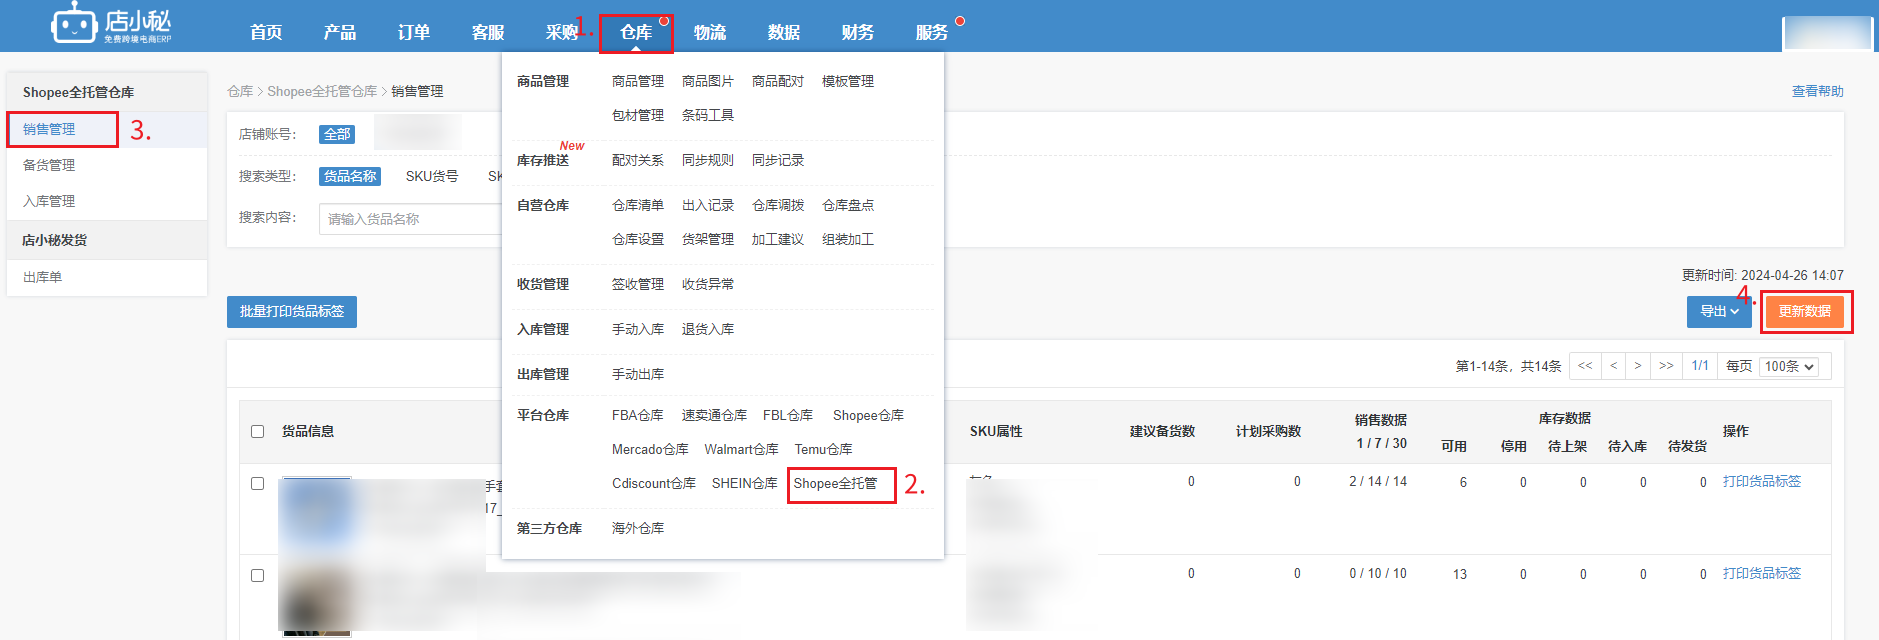Image resolution: width=1879 pixels, height=640 pixels.
Task: Select 手动入库 in the menu
Action: (638, 329)
